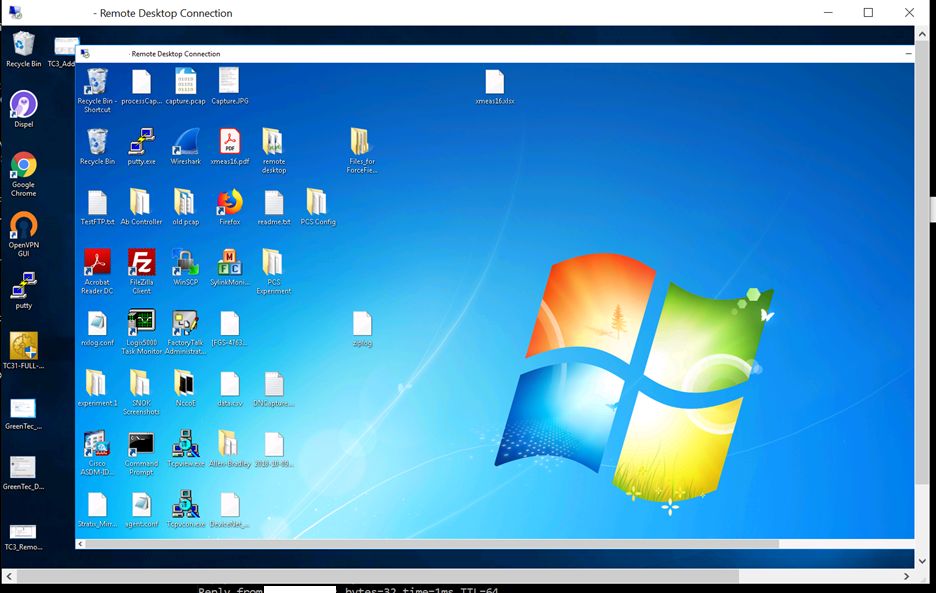This screenshot has height=593, width=936.
Task: Open the remote desktop folder
Action: click(273, 150)
